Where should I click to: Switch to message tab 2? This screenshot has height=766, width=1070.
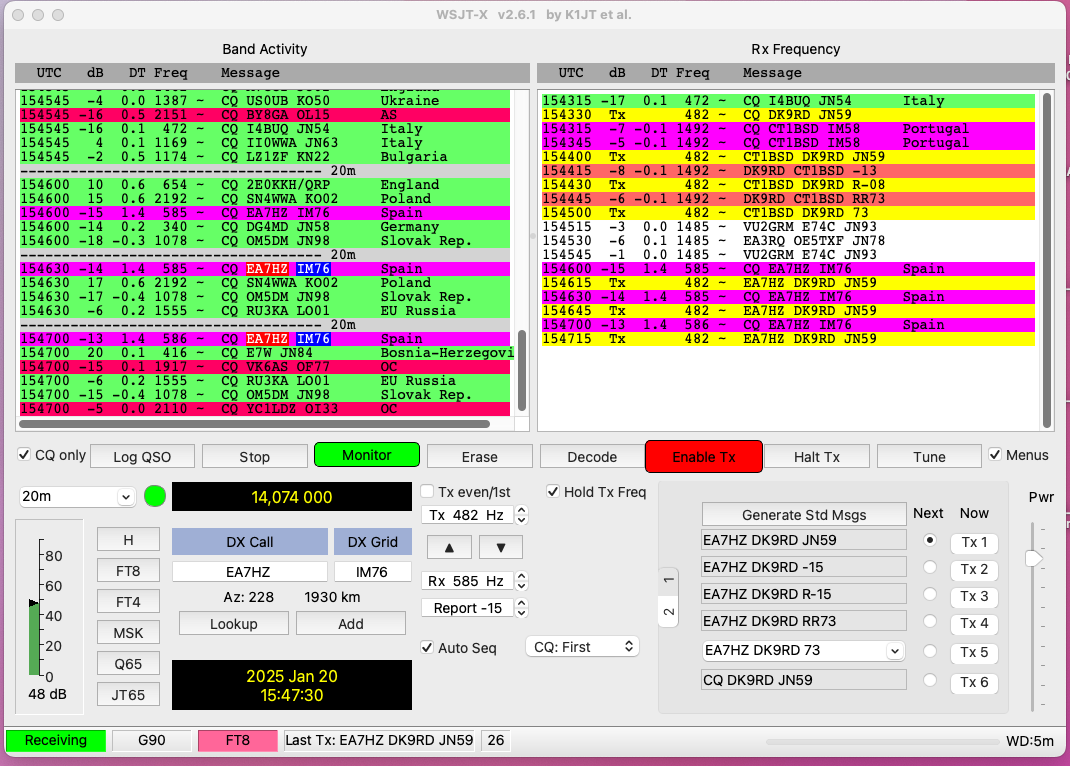(x=669, y=611)
